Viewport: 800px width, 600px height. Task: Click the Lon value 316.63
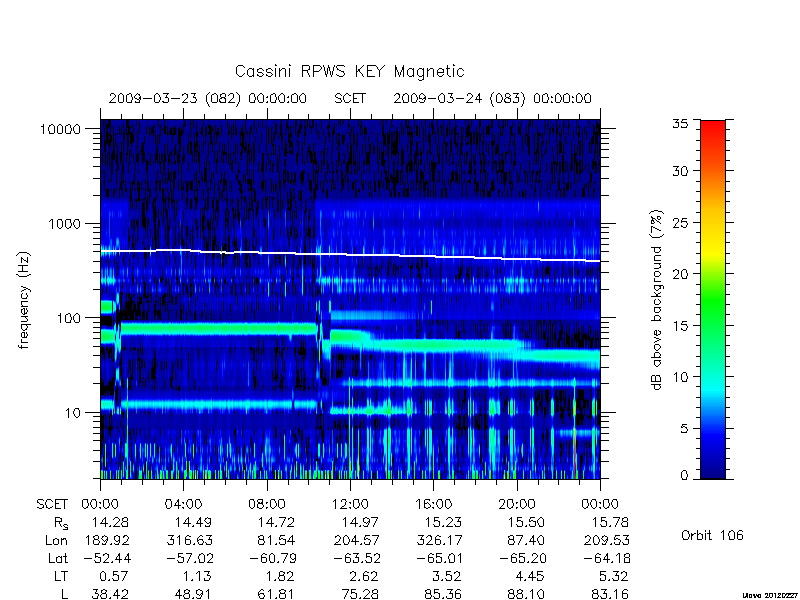(189, 540)
